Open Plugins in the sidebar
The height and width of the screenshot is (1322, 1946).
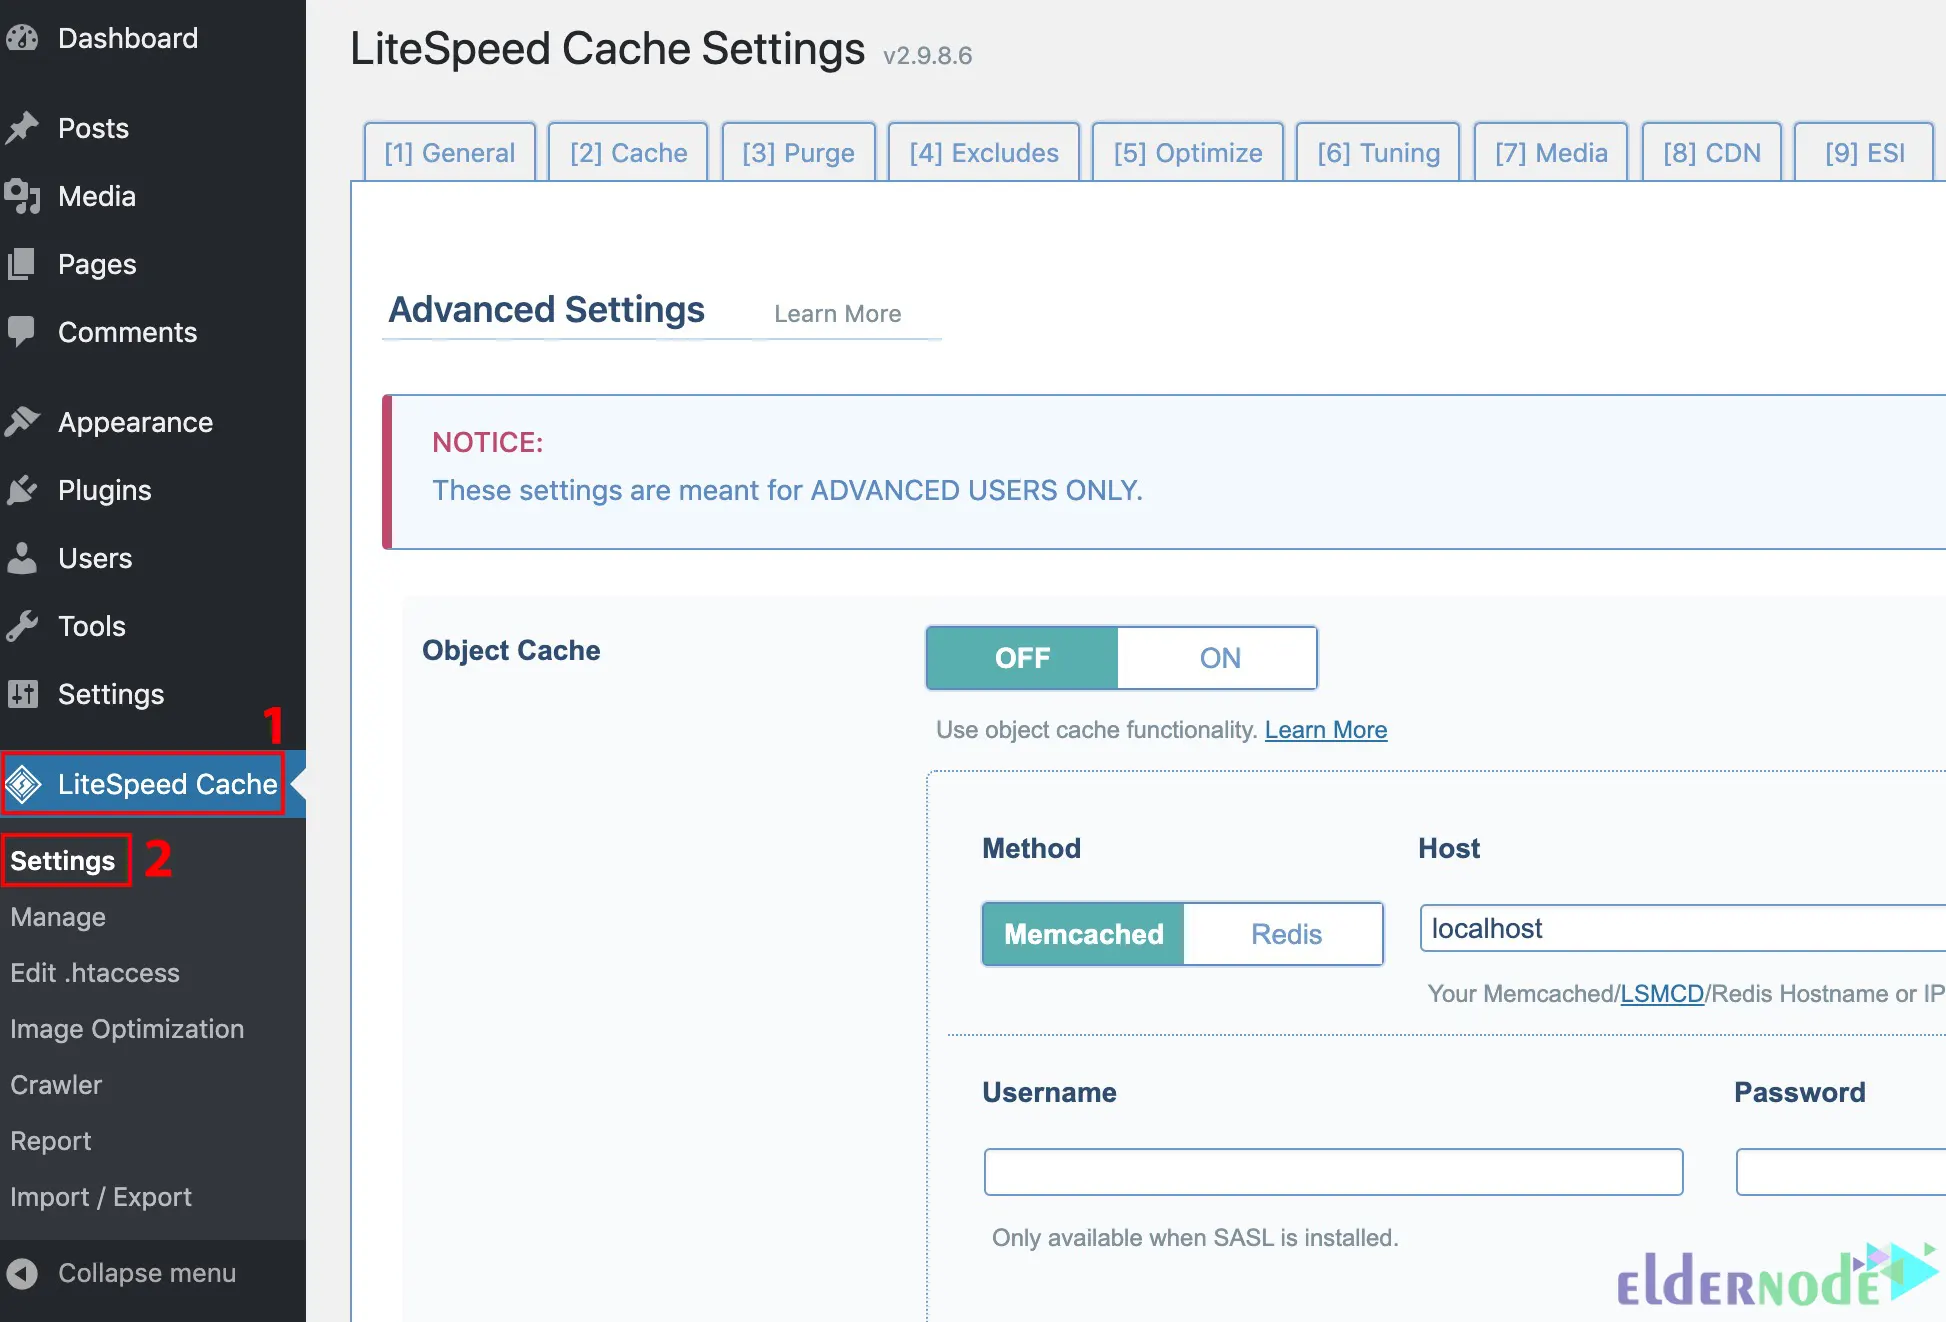click(x=153, y=490)
